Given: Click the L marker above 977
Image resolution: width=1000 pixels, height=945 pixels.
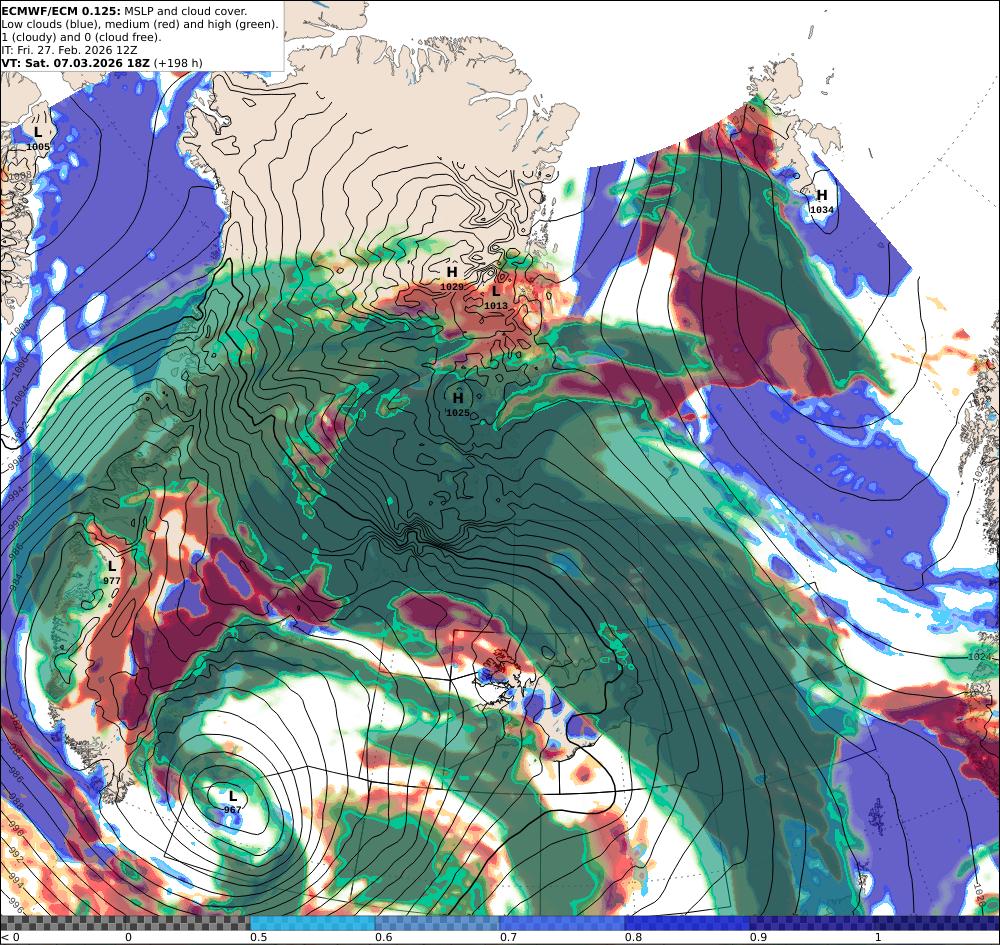Looking at the screenshot, I should coord(112,566).
